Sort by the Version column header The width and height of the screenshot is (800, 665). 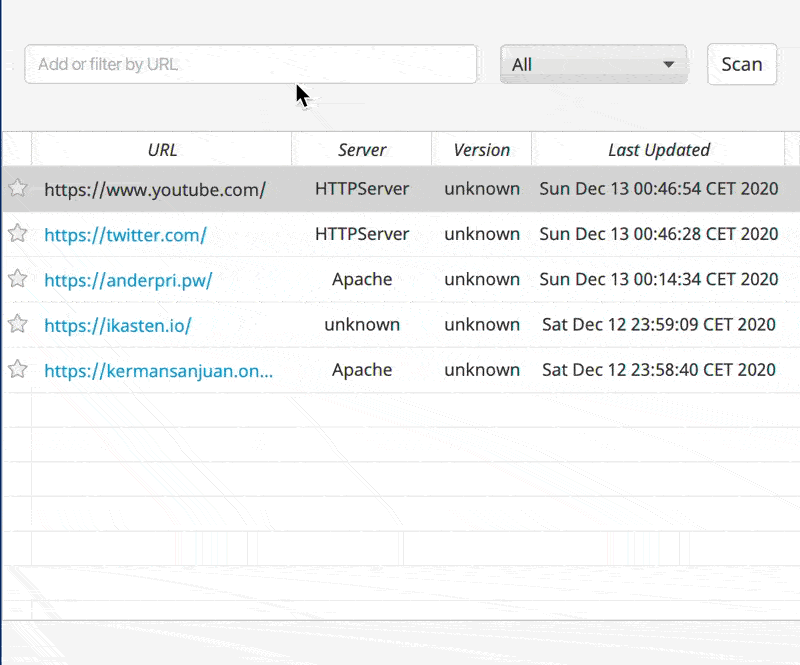(482, 150)
